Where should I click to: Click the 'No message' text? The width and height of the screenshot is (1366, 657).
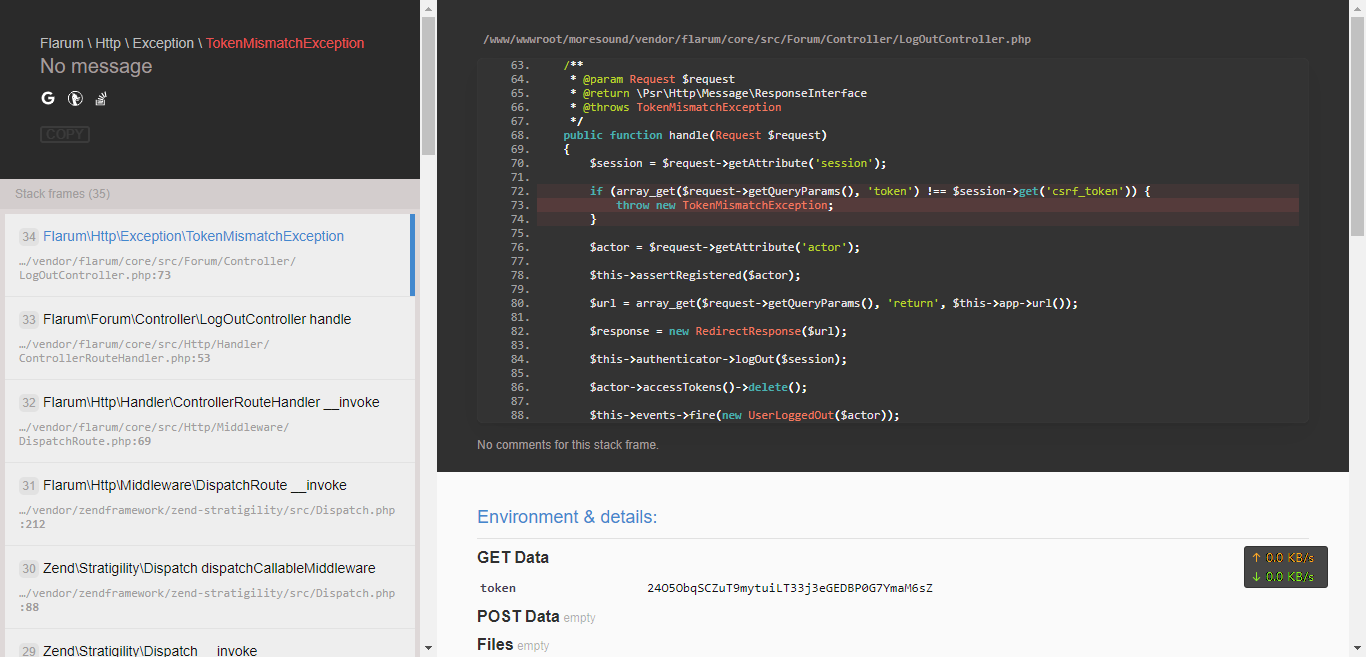click(x=96, y=66)
